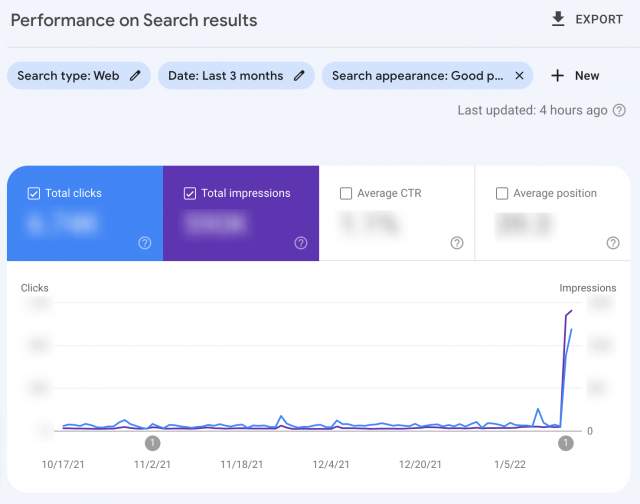The width and height of the screenshot is (640, 504).
Task: Open the Date: Last 3 months filter chip
Action: point(225,76)
